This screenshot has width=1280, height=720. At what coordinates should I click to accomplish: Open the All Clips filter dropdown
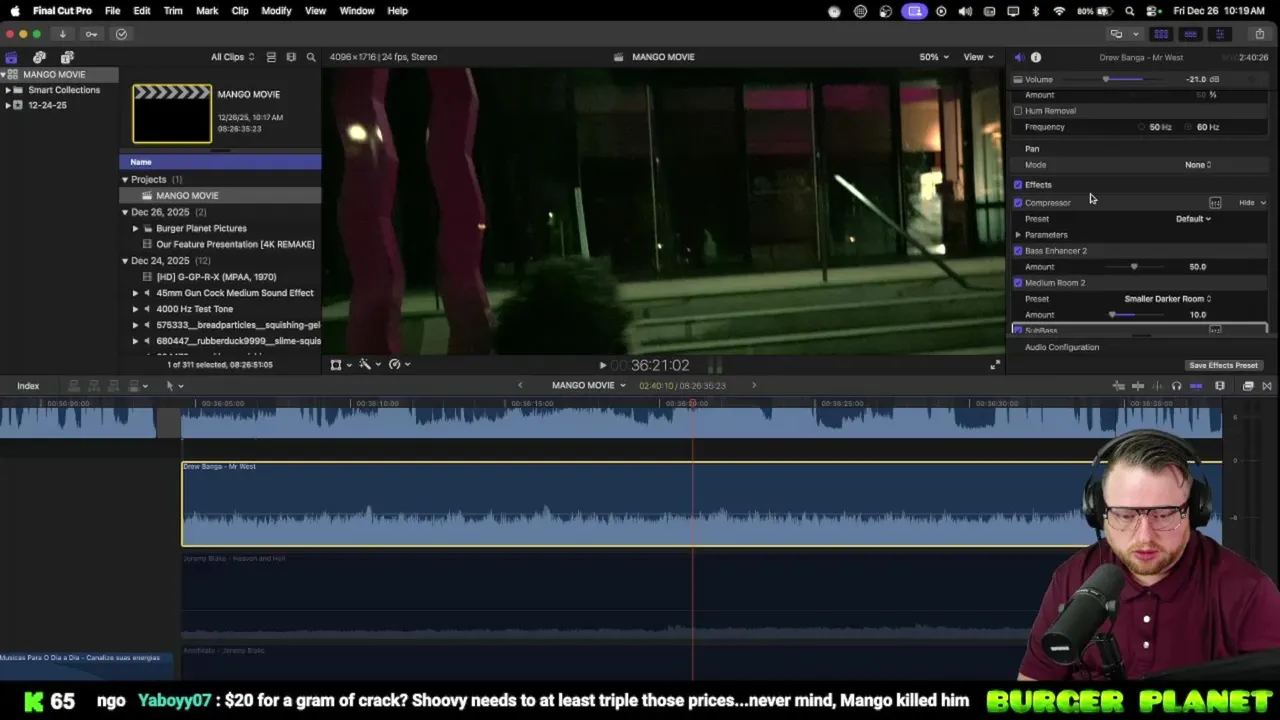tap(232, 57)
